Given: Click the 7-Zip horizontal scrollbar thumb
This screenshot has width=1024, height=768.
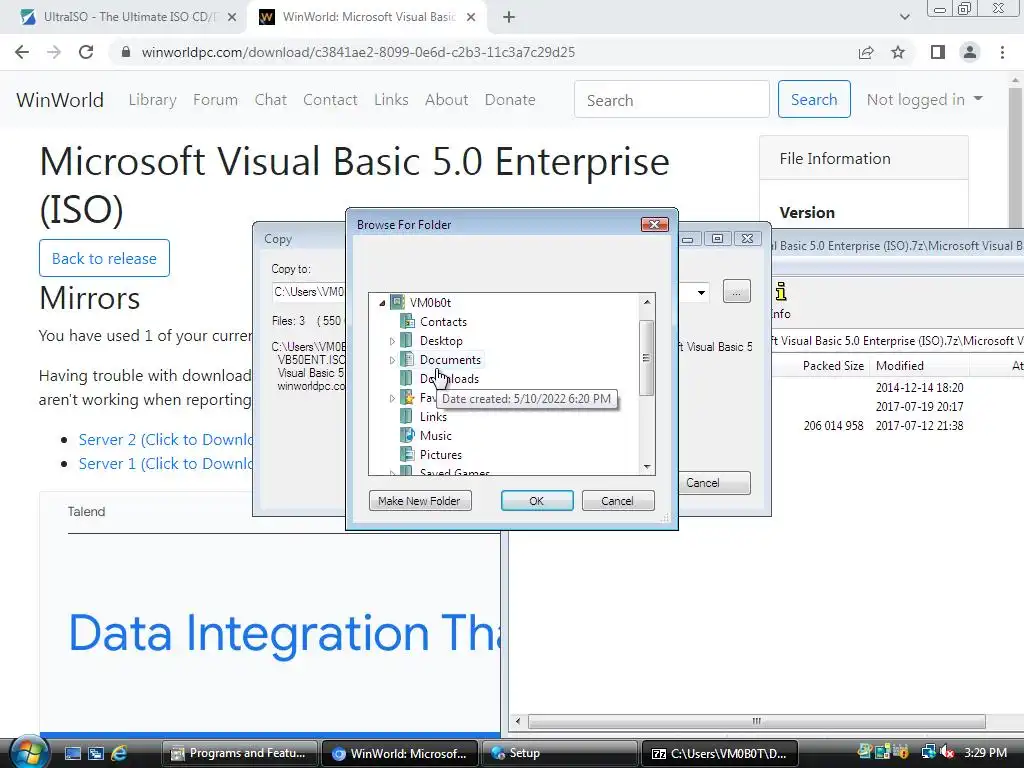Looking at the screenshot, I should [x=756, y=721].
